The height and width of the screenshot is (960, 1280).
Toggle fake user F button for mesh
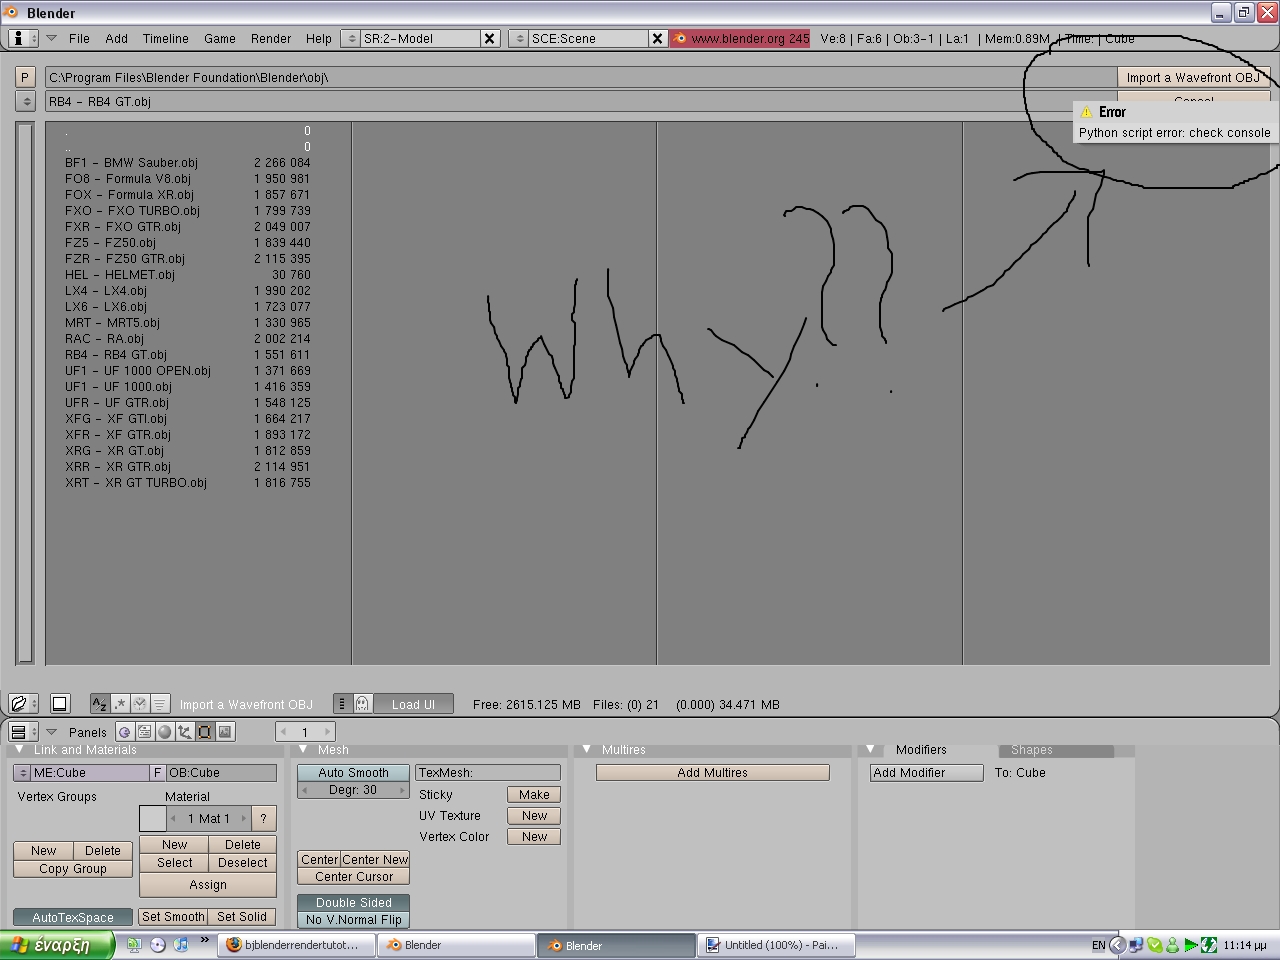point(157,773)
